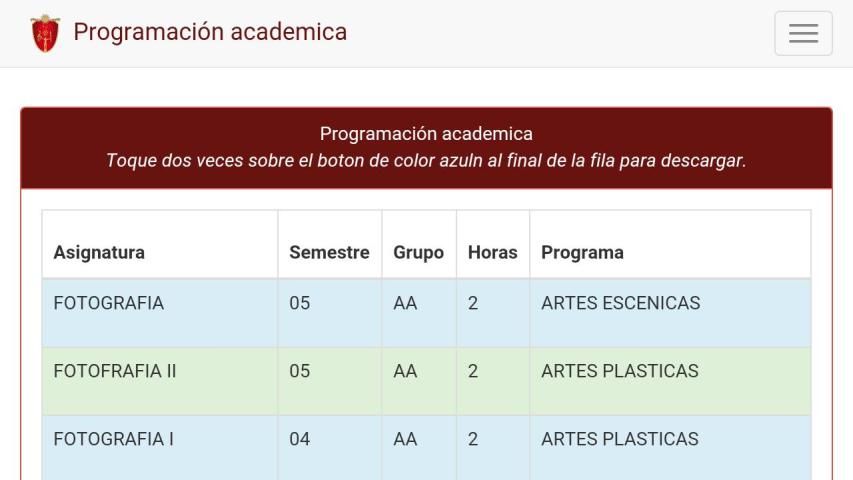
Task: Select the FOTOGRAFIA subject cell
Action: coord(108,303)
